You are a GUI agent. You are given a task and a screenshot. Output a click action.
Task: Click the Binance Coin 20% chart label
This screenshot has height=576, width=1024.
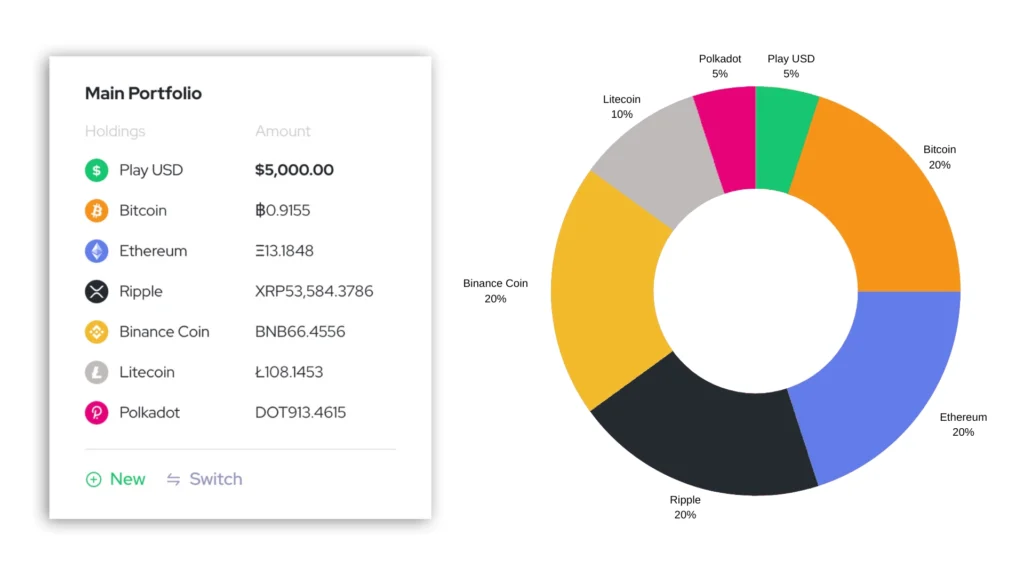point(496,291)
